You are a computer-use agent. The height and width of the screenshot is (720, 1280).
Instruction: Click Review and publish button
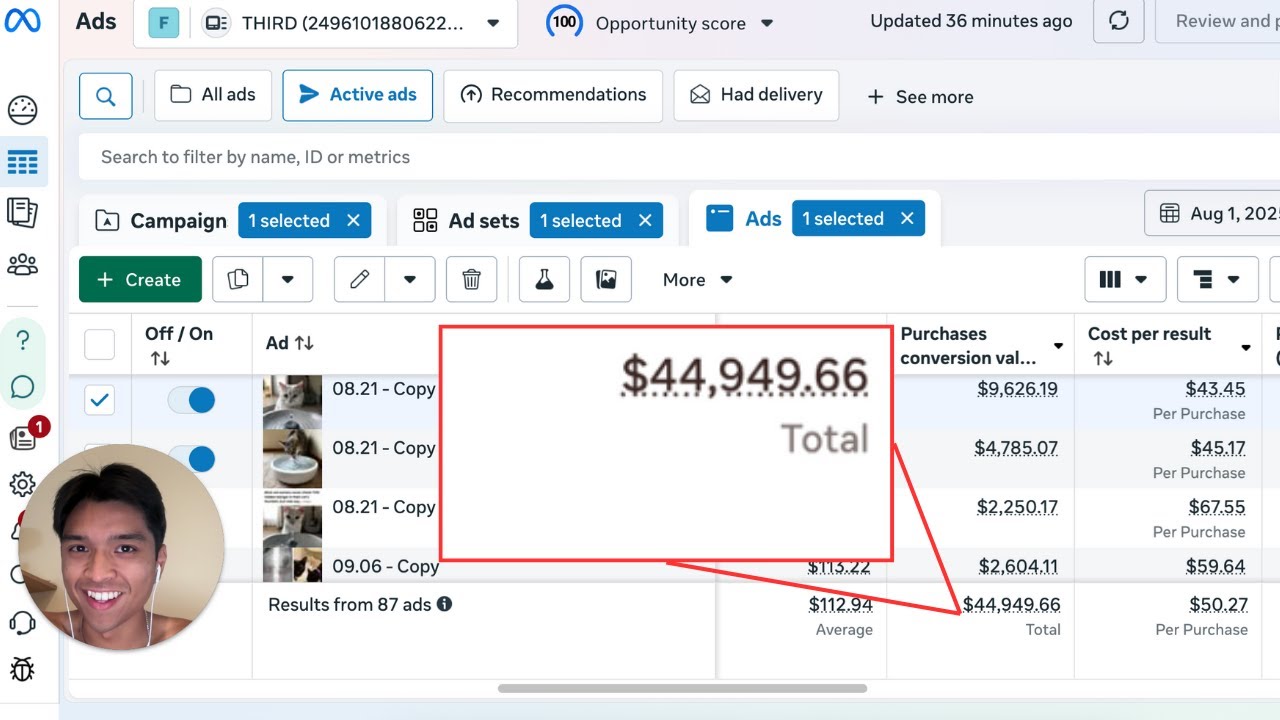[1217, 21]
